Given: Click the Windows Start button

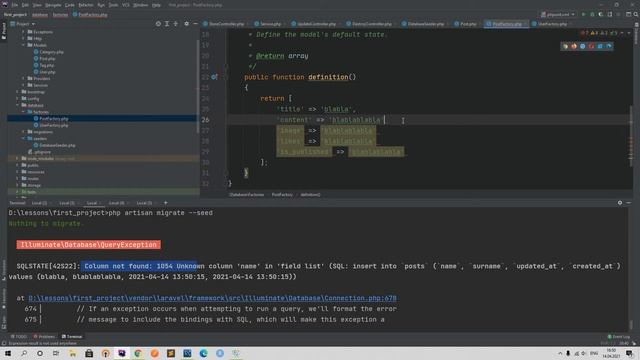Looking at the screenshot, I should click(x=7, y=353).
